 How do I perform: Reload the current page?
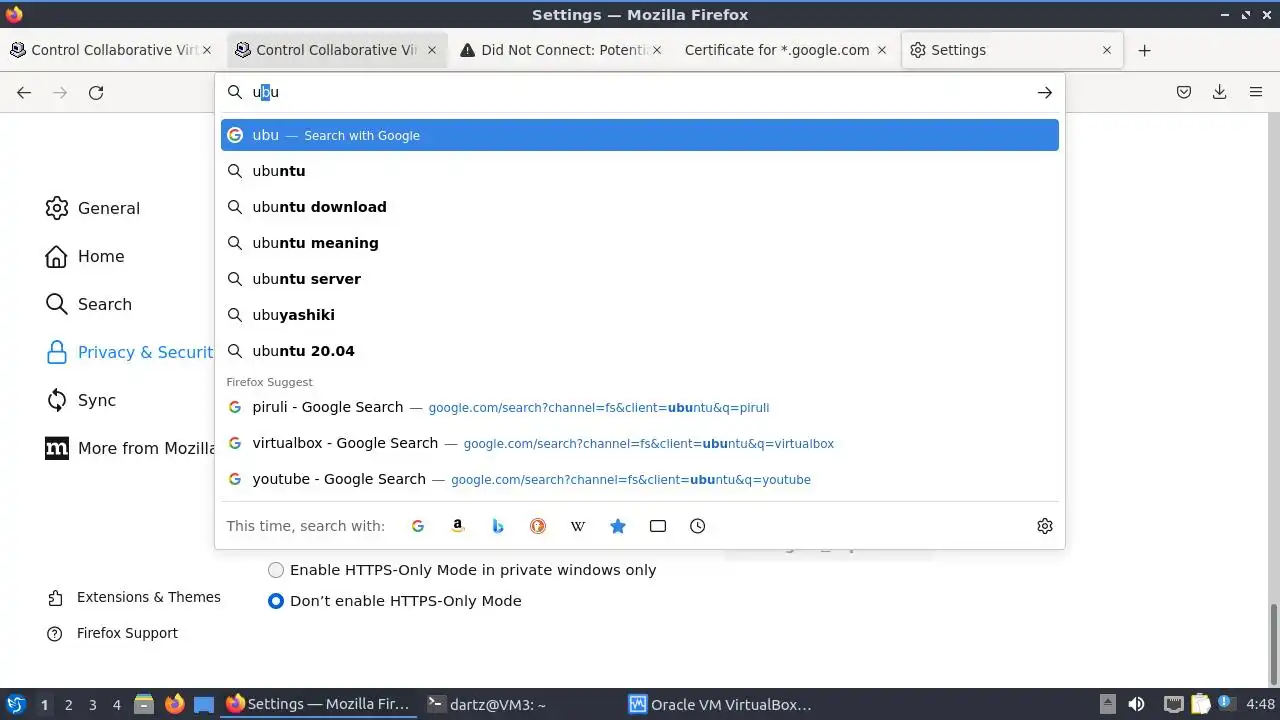click(x=96, y=92)
